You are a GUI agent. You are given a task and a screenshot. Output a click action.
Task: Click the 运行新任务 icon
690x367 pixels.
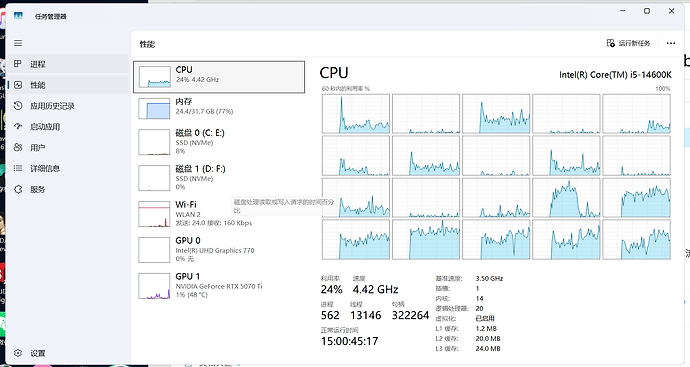pos(610,43)
